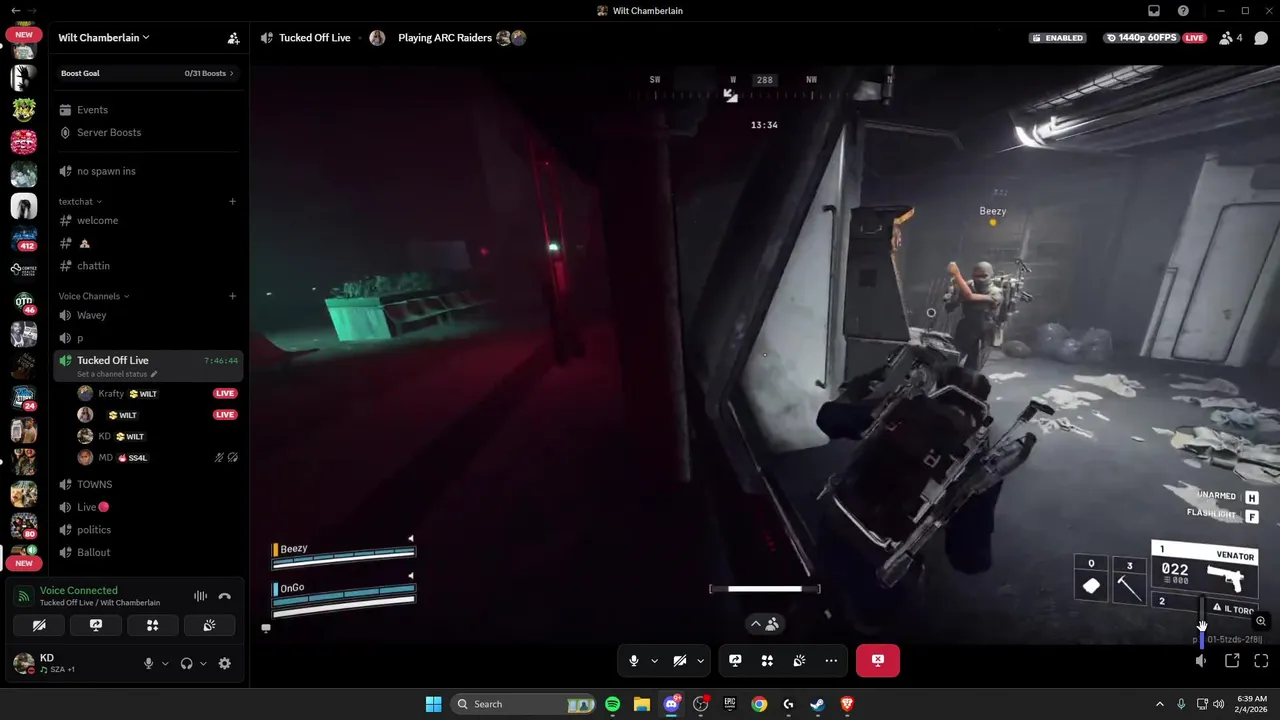Open User Settings gear

(x=224, y=663)
